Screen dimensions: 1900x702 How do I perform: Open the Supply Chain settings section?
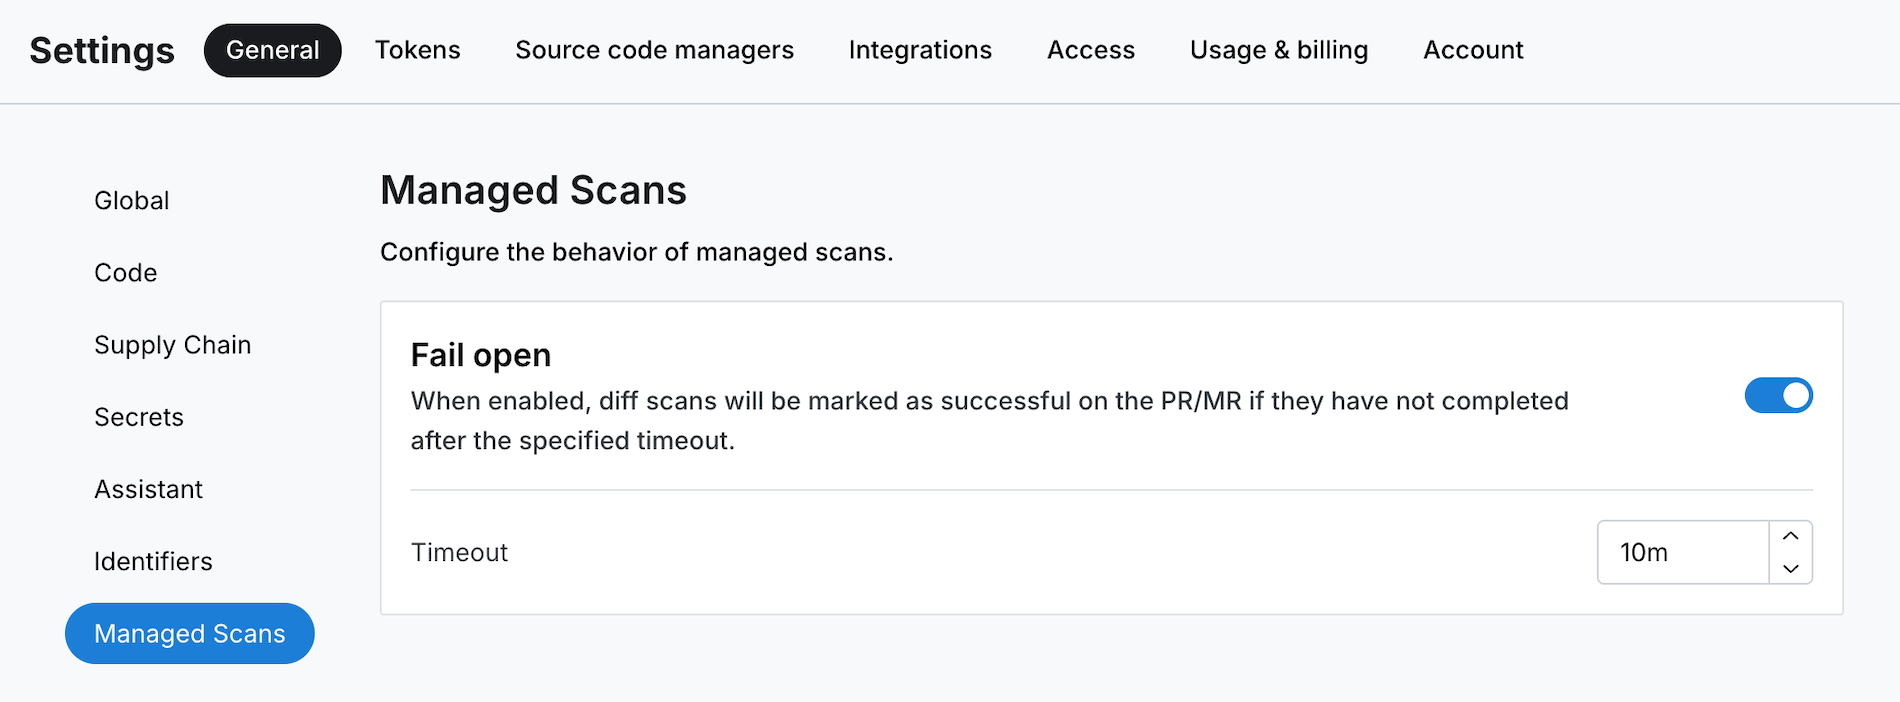(x=172, y=344)
